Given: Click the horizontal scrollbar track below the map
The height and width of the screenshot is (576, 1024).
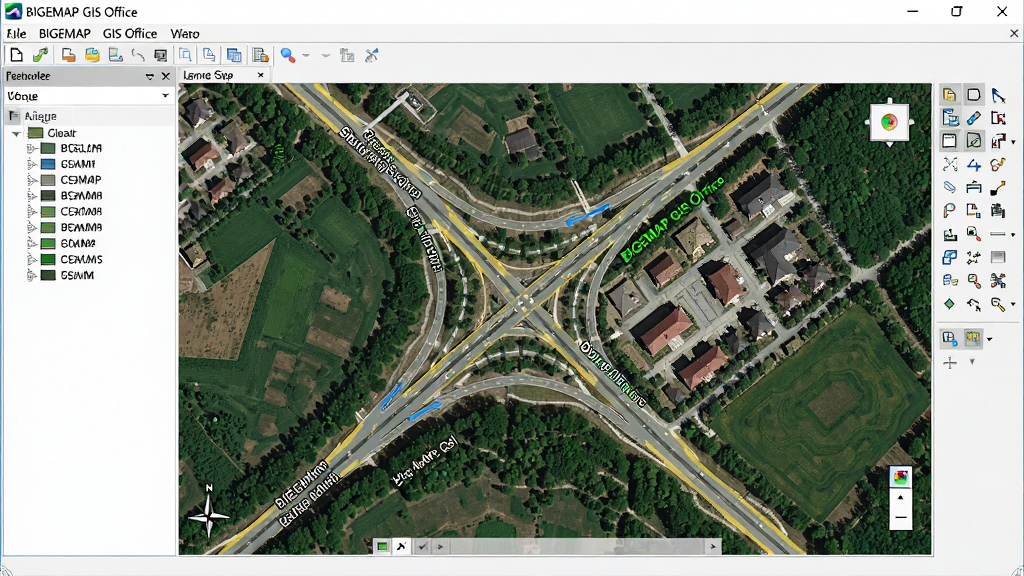Looking at the screenshot, I should point(578,546).
